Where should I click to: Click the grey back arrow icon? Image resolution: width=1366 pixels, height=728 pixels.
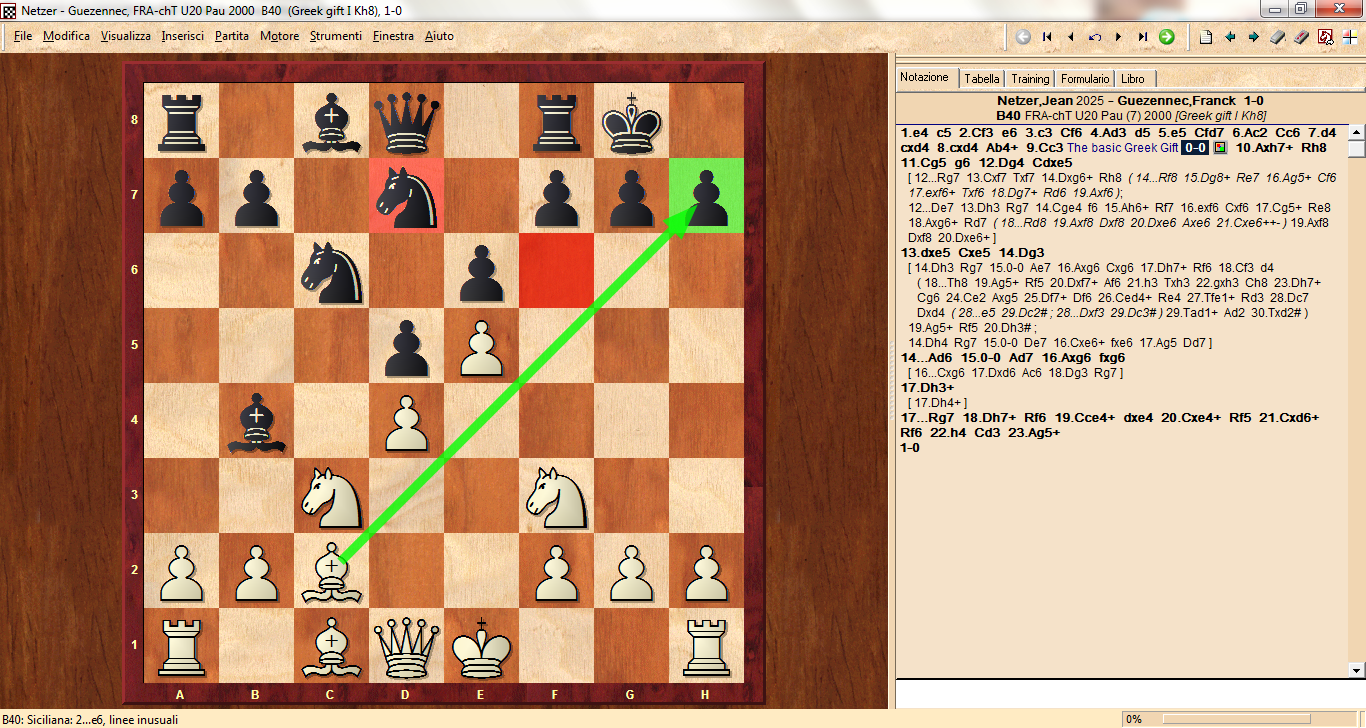[x=1023, y=37]
